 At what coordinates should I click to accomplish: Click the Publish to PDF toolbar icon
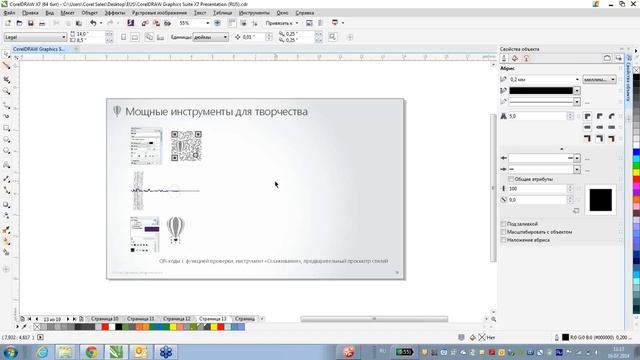point(167,23)
